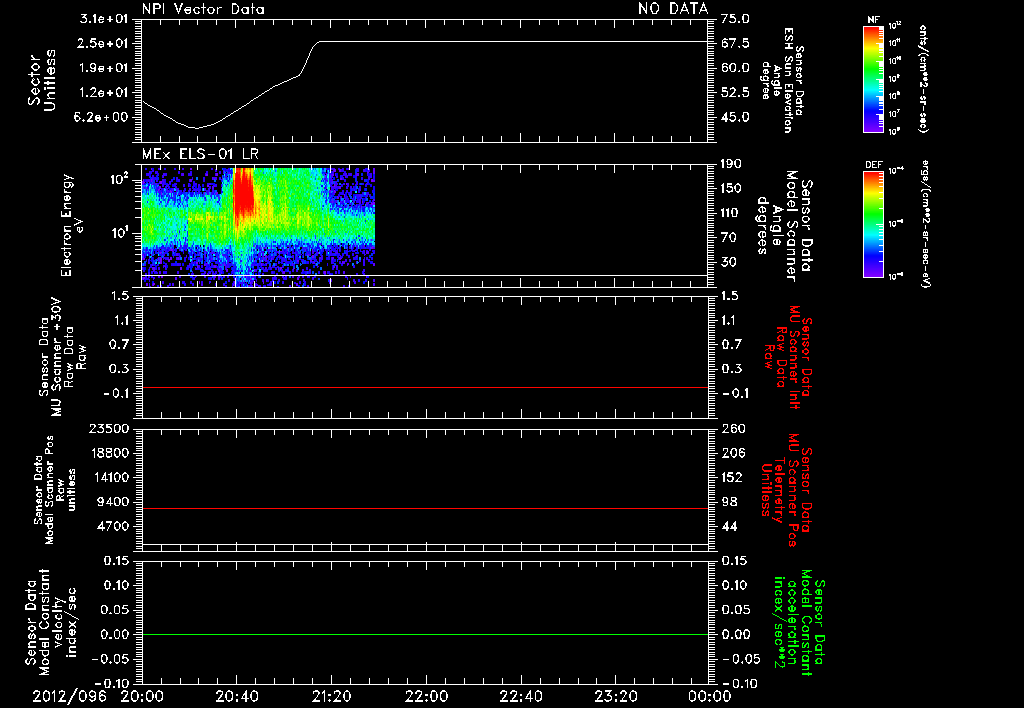Click the "6.2e+00" sector tick label
Viewport: 1024px width, 708px height.
(x=103, y=118)
